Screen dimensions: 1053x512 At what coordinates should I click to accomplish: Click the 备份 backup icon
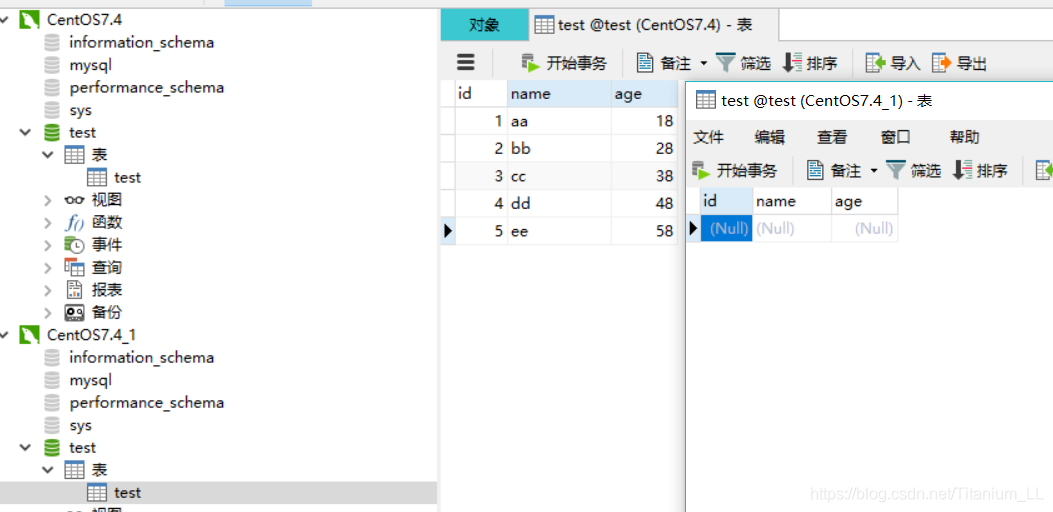74,313
